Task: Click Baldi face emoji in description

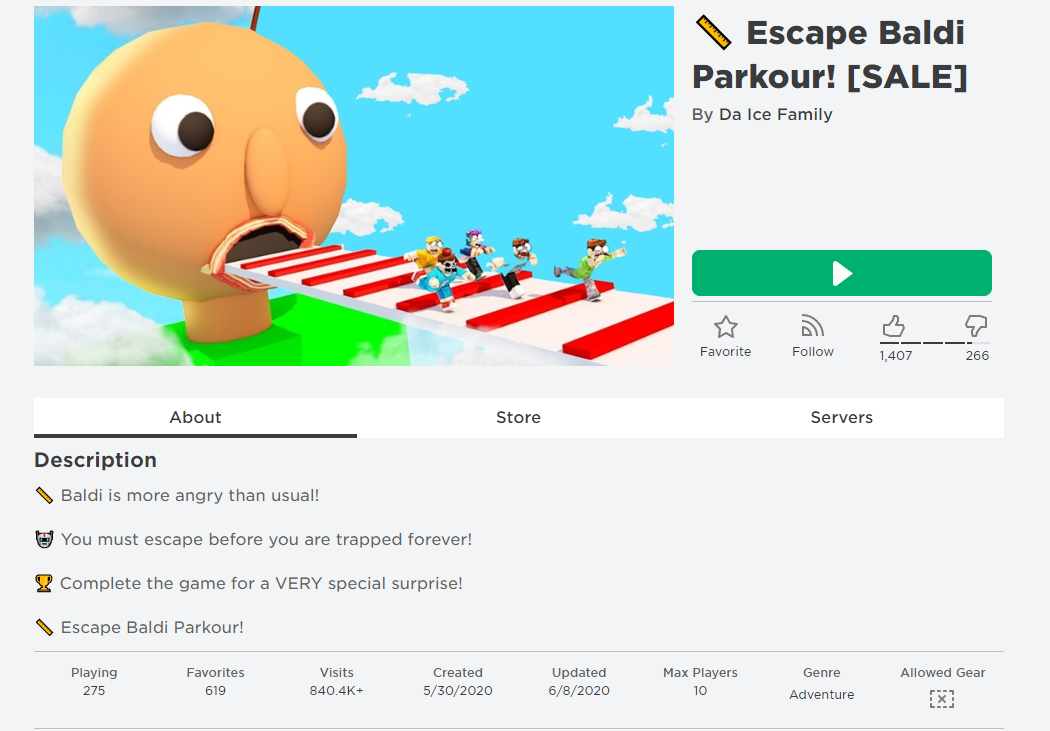Action: (x=44, y=540)
